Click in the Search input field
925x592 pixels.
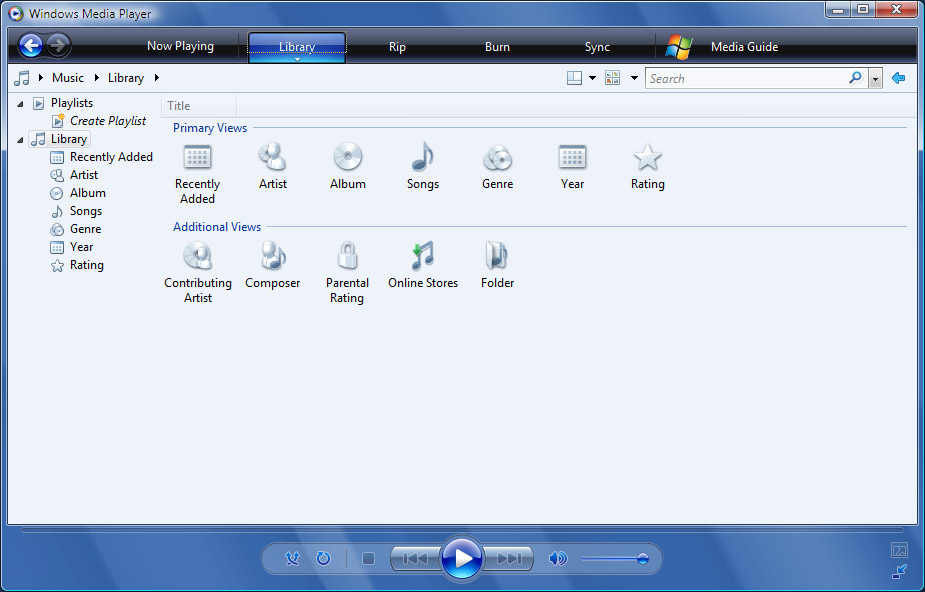point(745,78)
